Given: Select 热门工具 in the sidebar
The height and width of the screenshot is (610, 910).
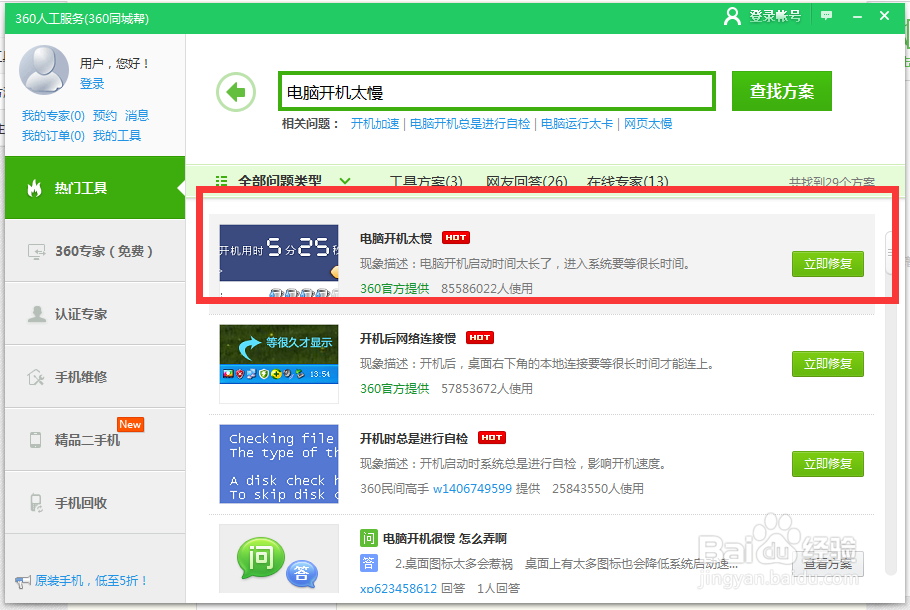Looking at the screenshot, I should [95, 187].
